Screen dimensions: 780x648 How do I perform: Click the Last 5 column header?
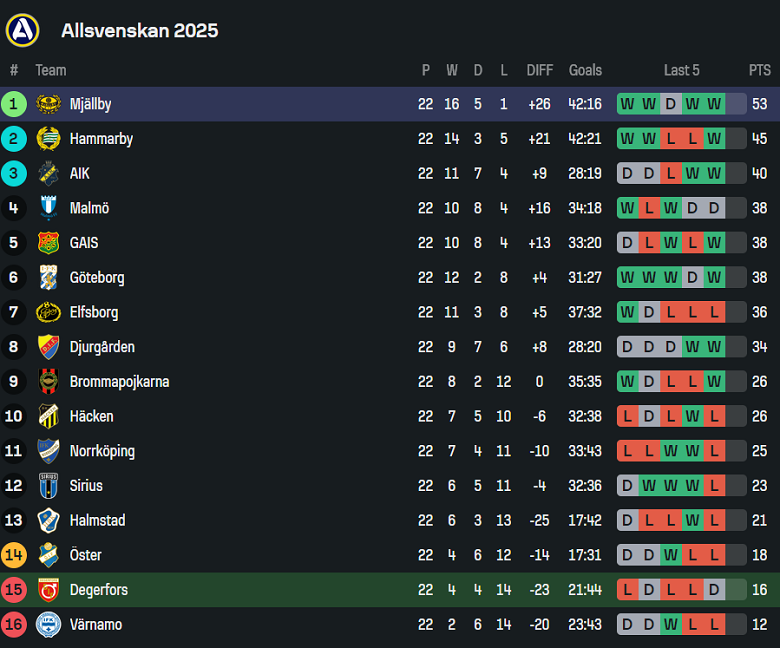pyautogui.click(x=682, y=70)
